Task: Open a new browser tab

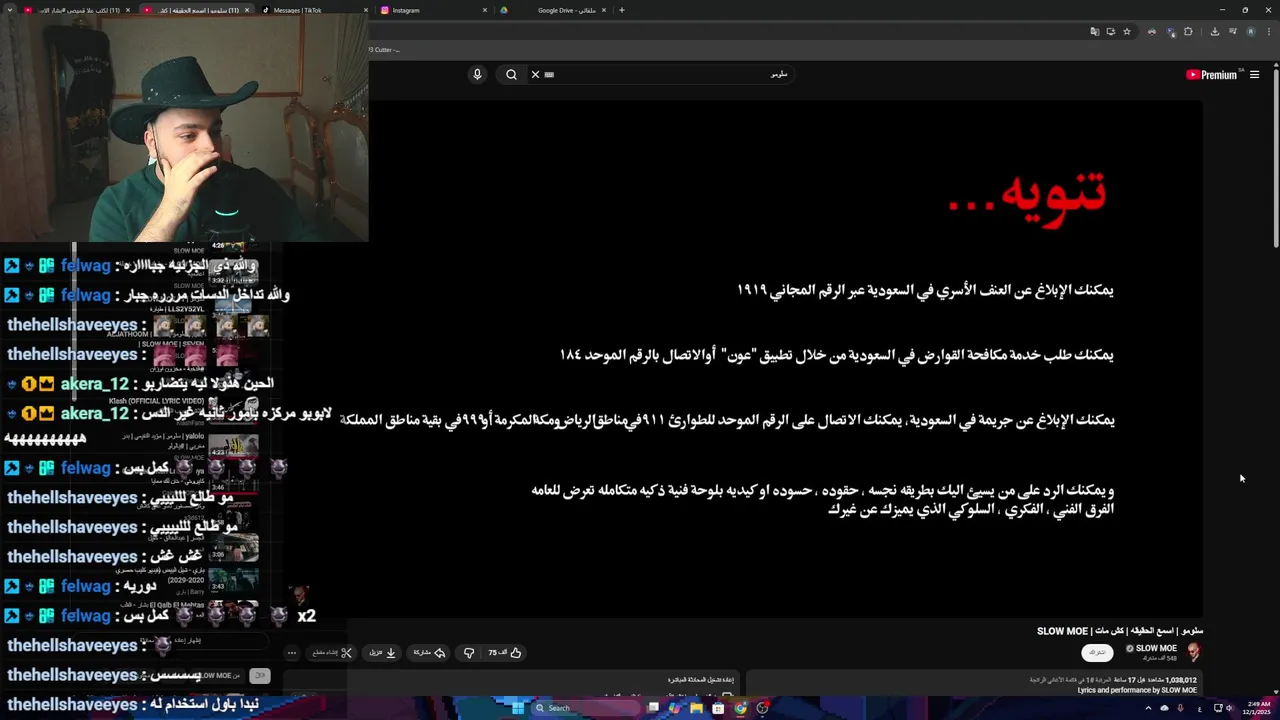Action: [x=621, y=10]
